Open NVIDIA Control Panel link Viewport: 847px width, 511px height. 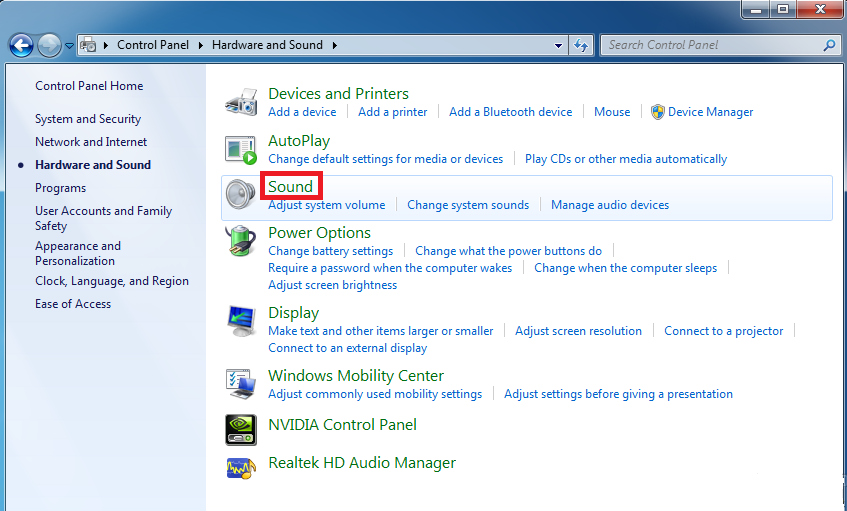point(342,425)
